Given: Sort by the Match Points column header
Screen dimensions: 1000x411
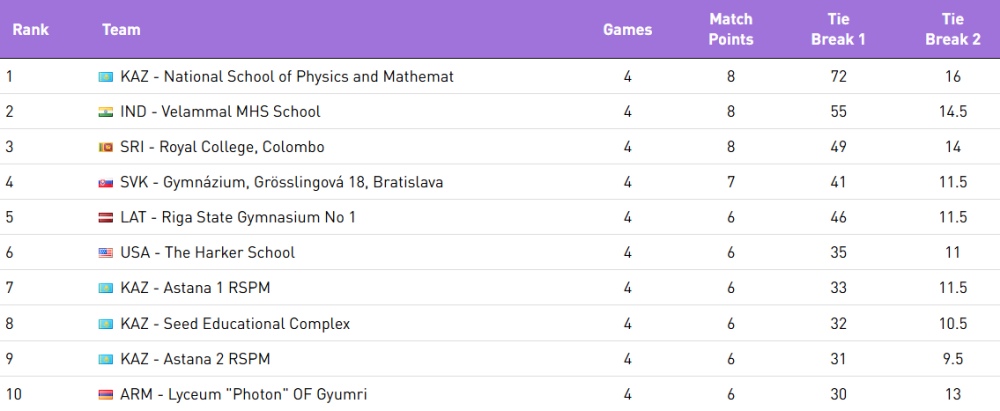Looking at the screenshot, I should [731, 29].
